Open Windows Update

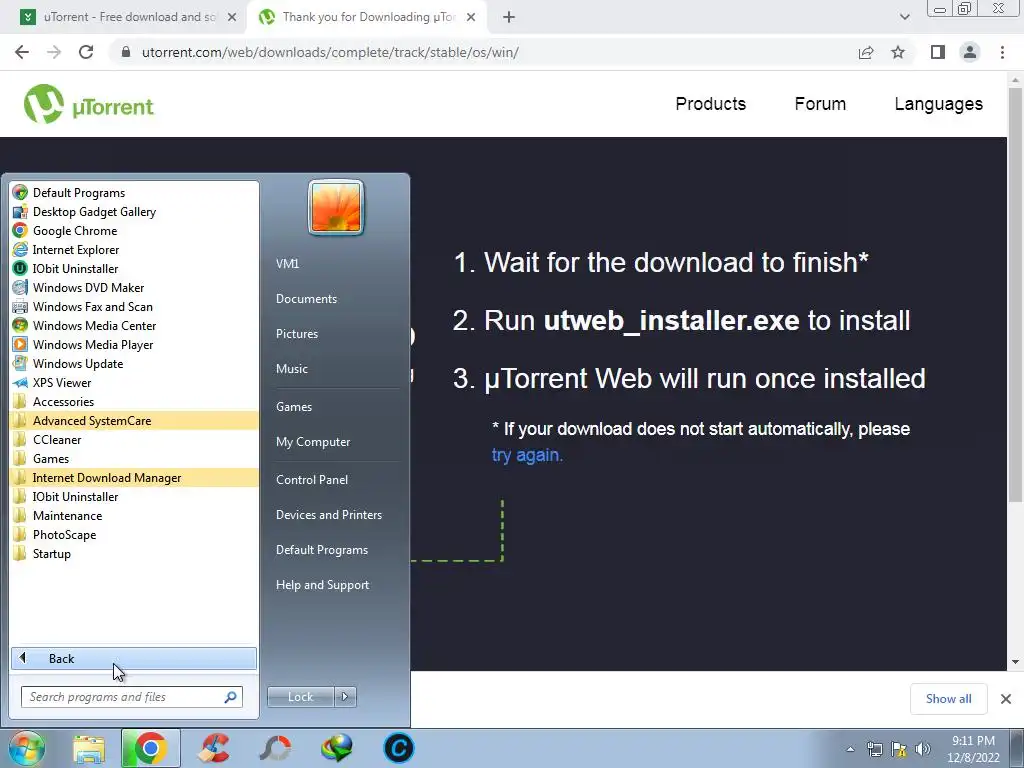[134, 363]
